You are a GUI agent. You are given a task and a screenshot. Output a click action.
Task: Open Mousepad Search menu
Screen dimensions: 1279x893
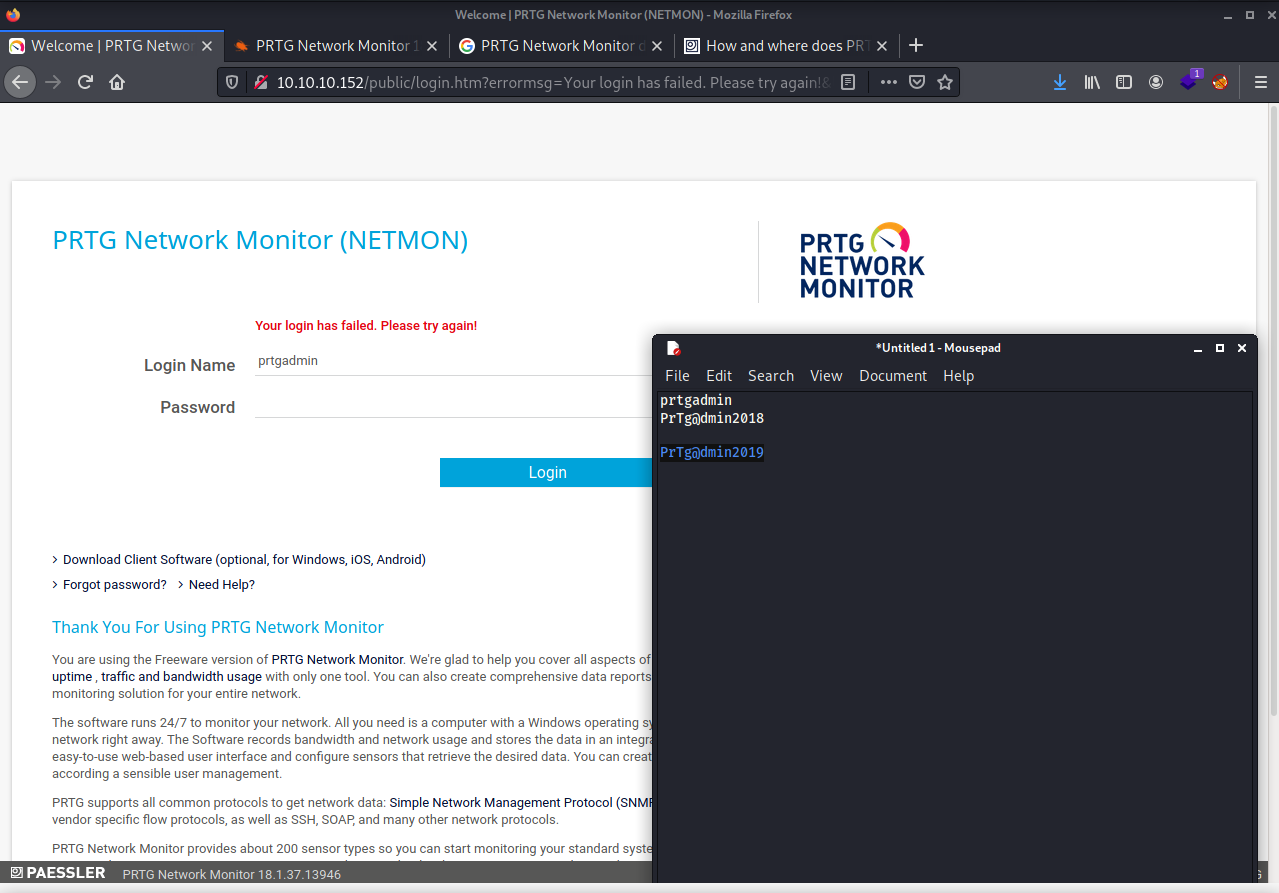click(x=771, y=376)
